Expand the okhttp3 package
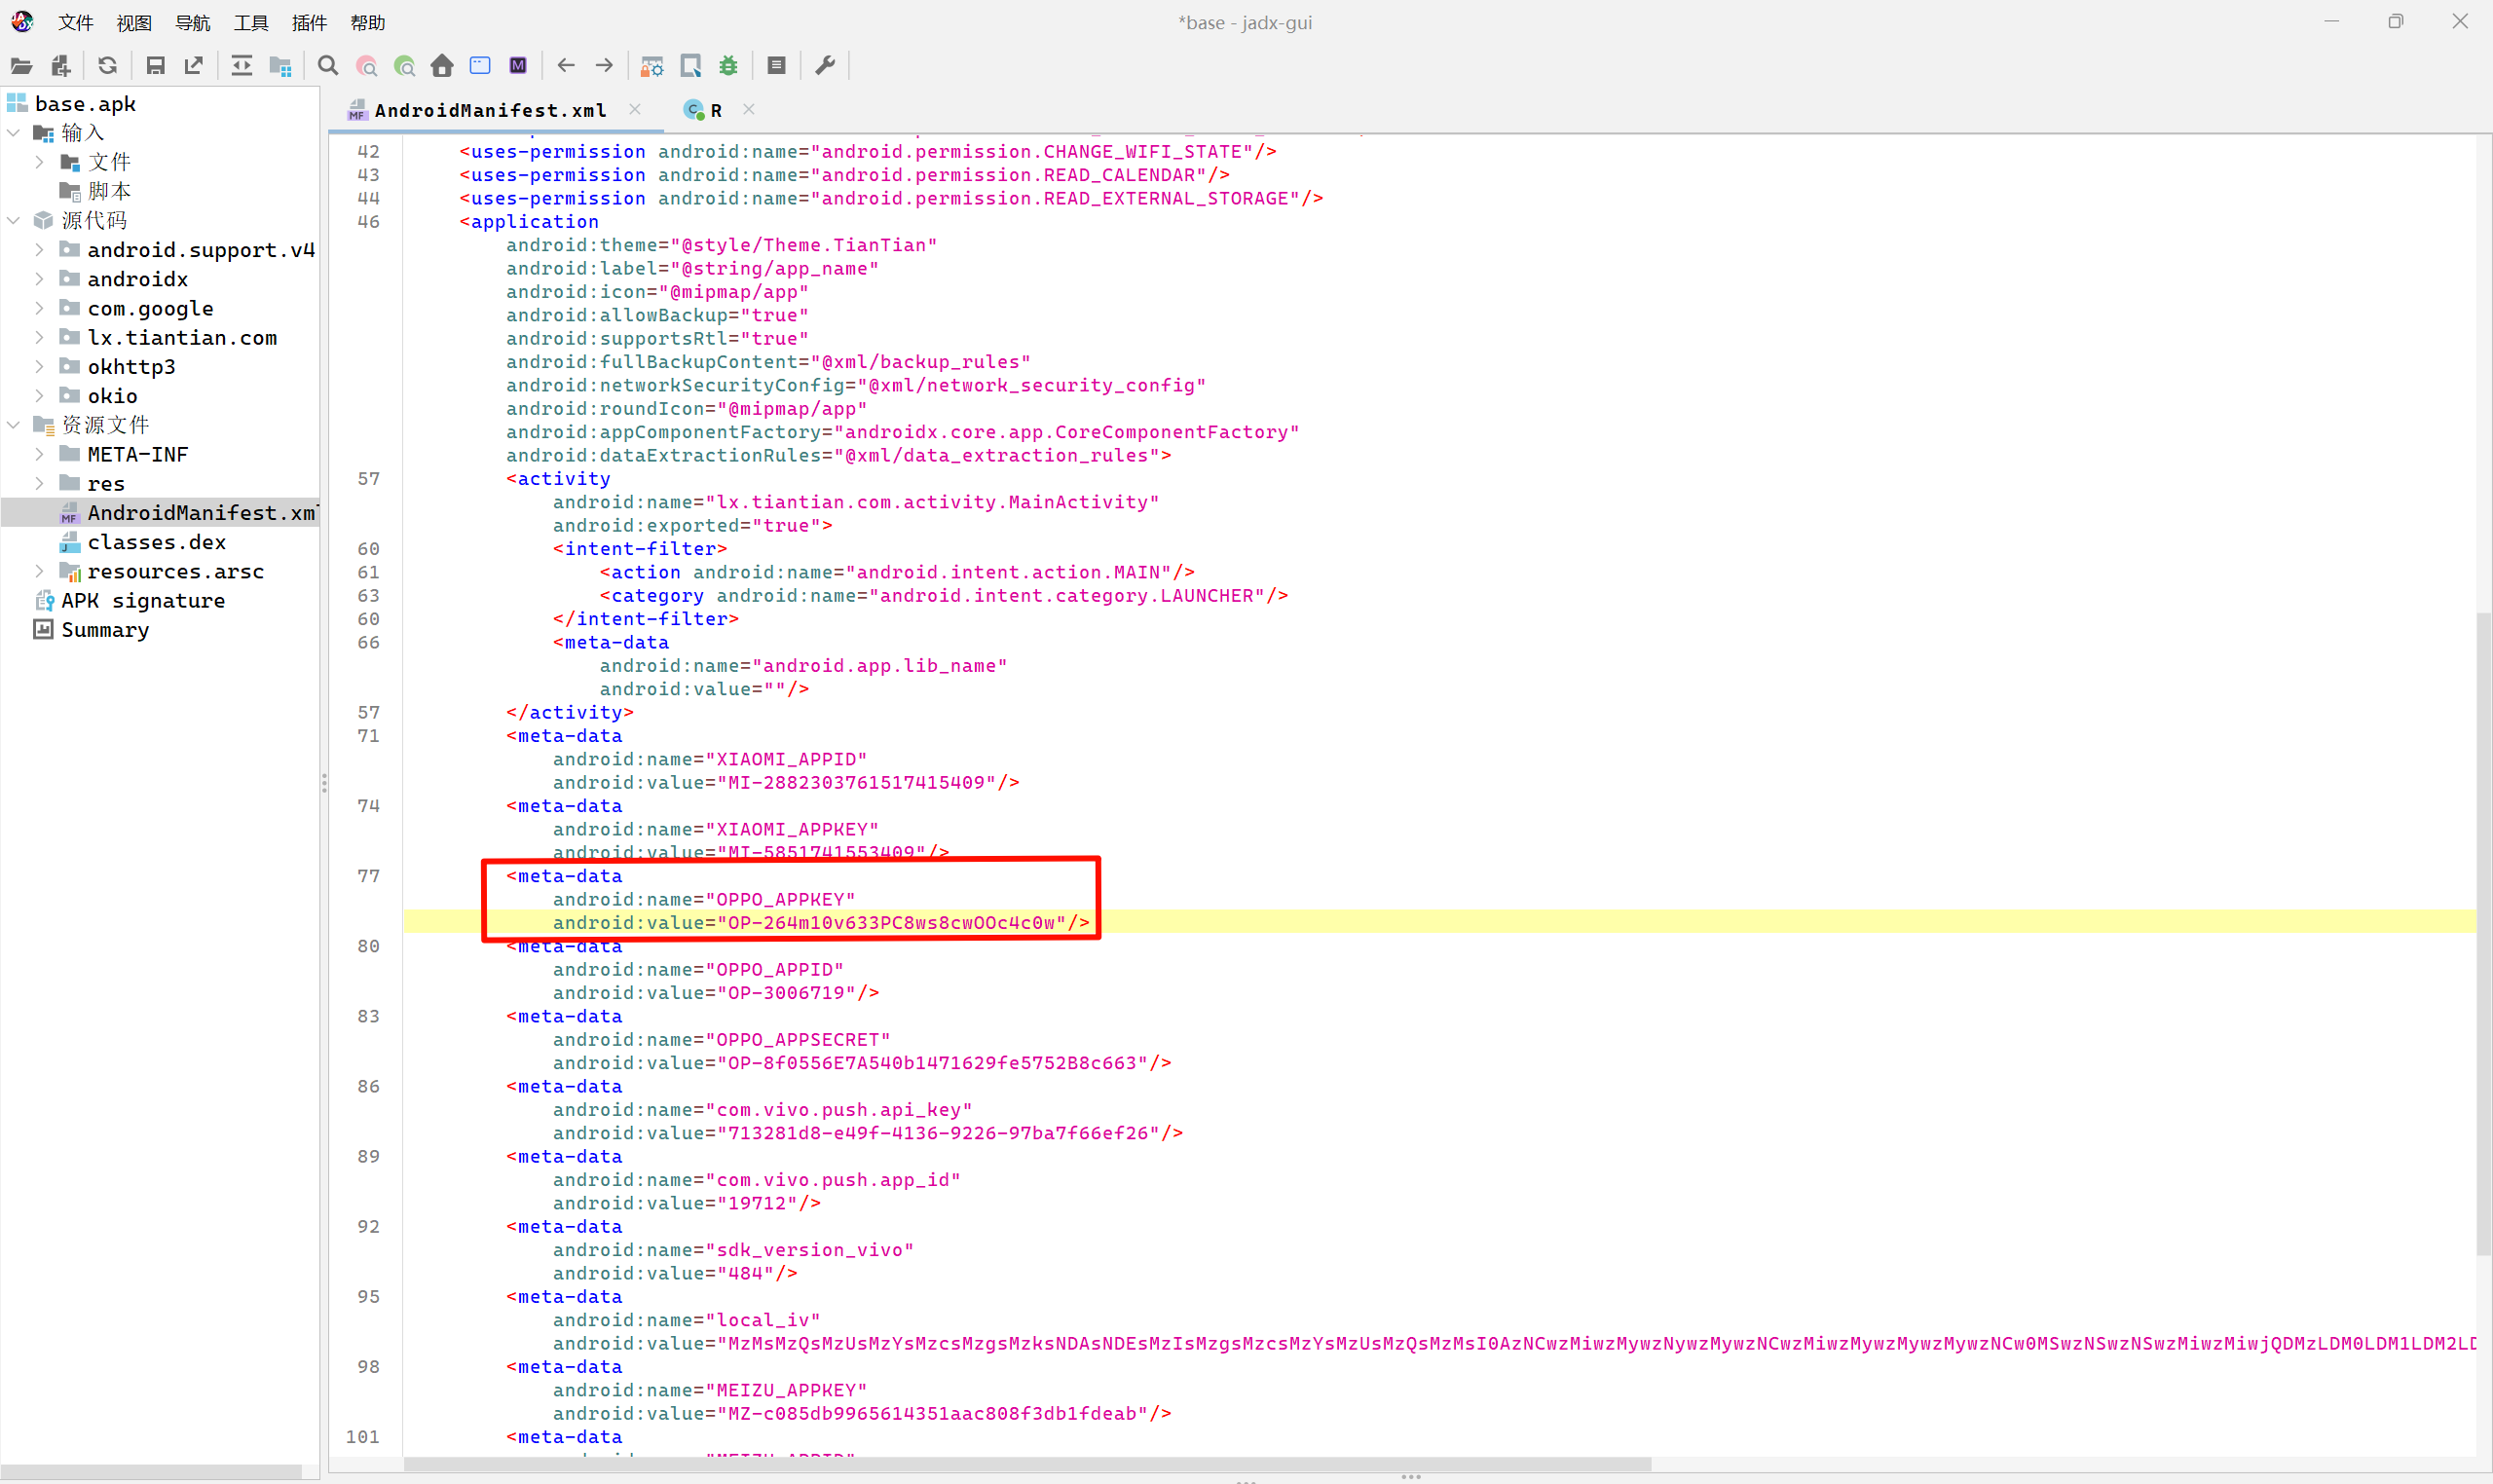This screenshot has height=1484, width=2493. pyautogui.click(x=40, y=367)
